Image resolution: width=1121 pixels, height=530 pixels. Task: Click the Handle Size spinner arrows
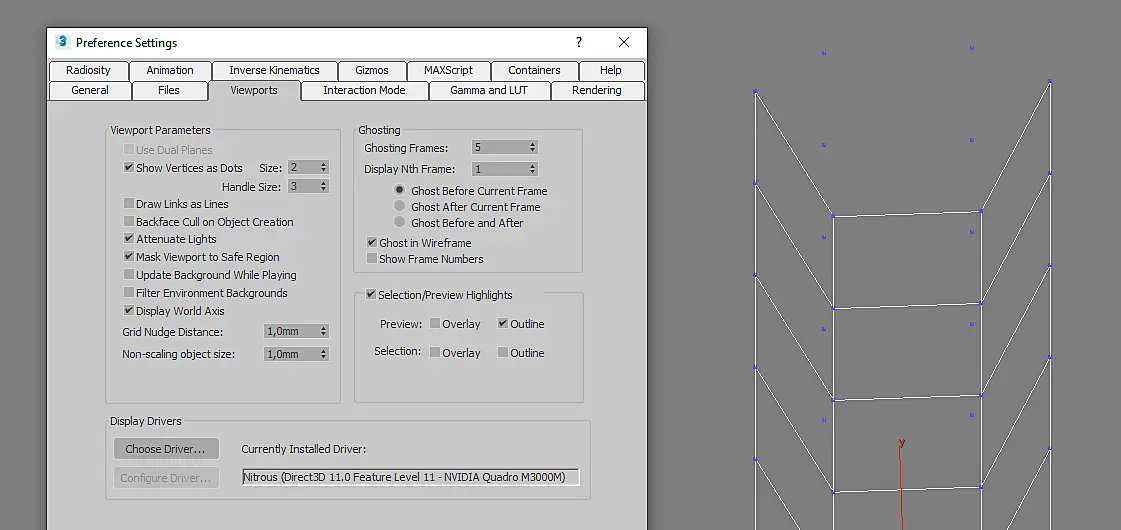point(323,186)
